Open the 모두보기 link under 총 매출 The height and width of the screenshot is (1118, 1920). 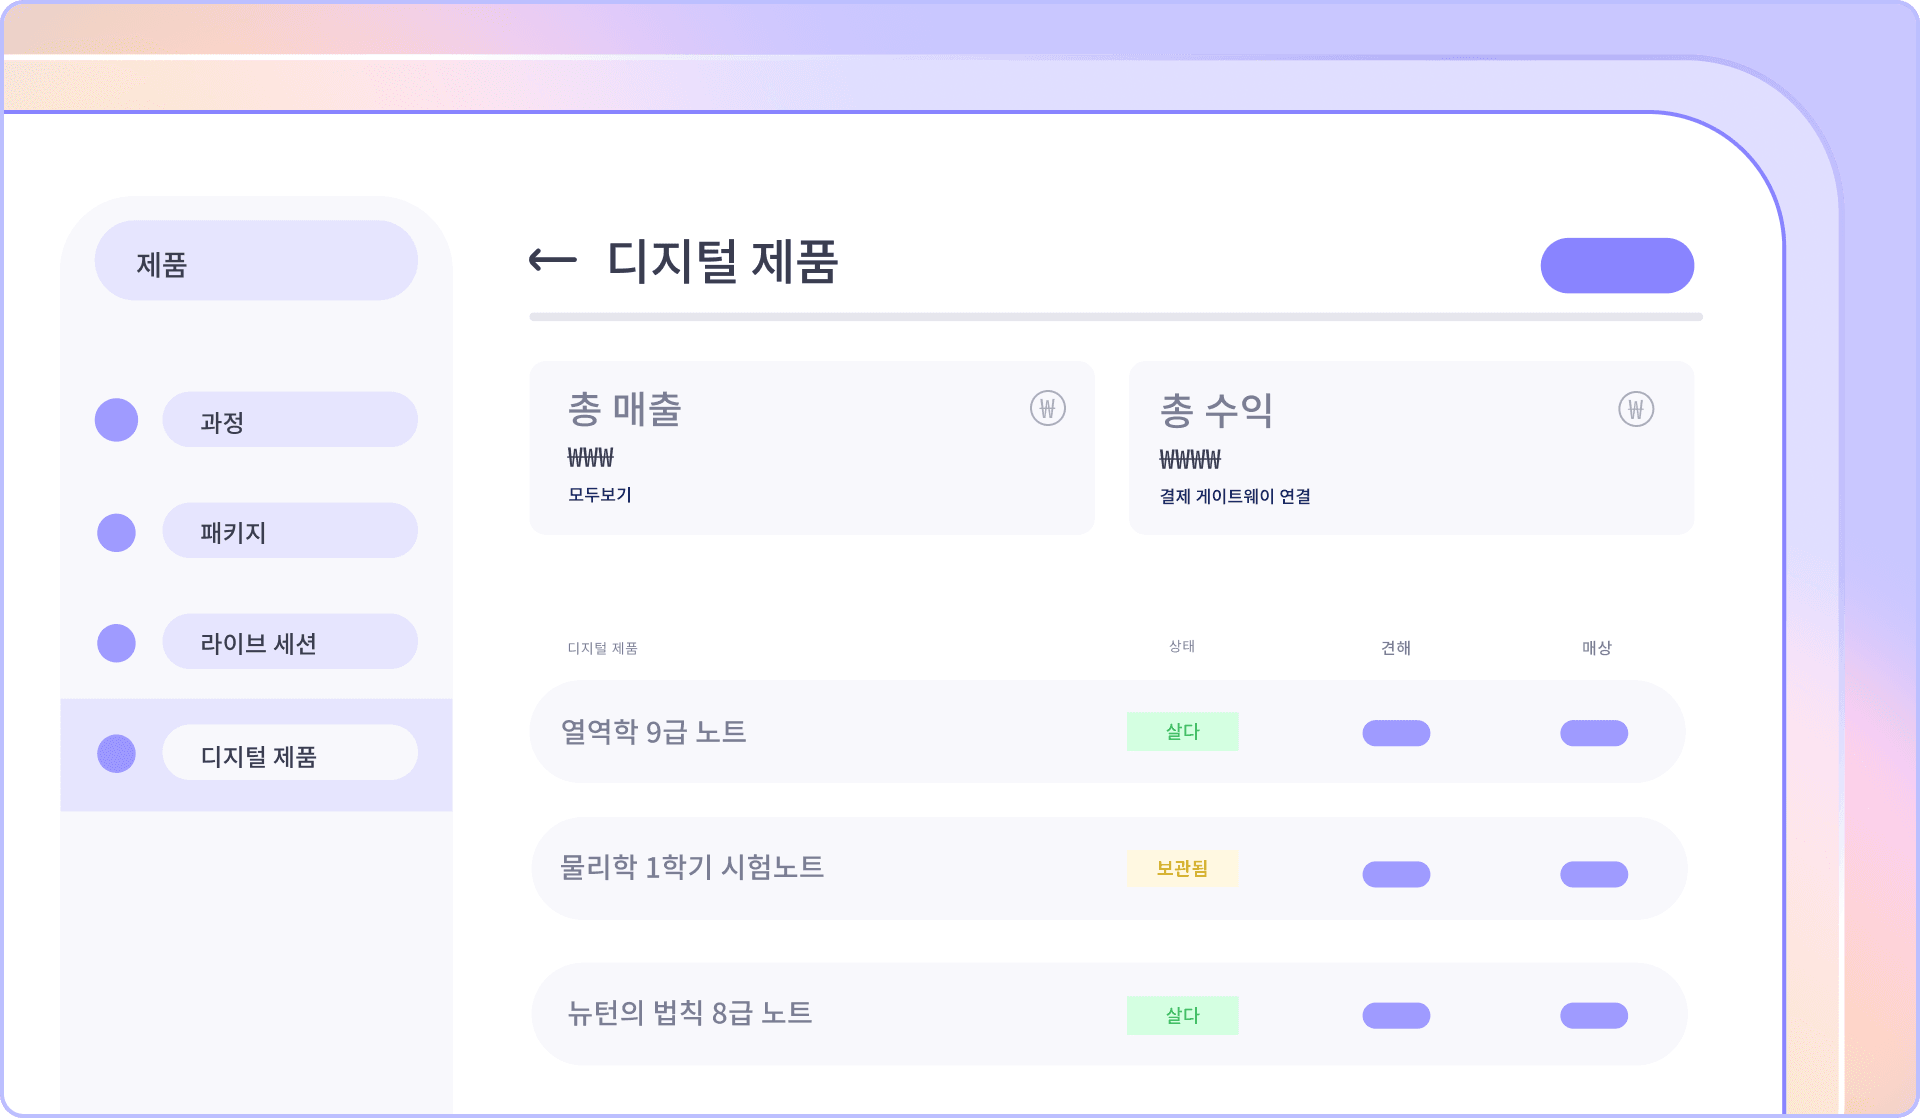pyautogui.click(x=600, y=495)
